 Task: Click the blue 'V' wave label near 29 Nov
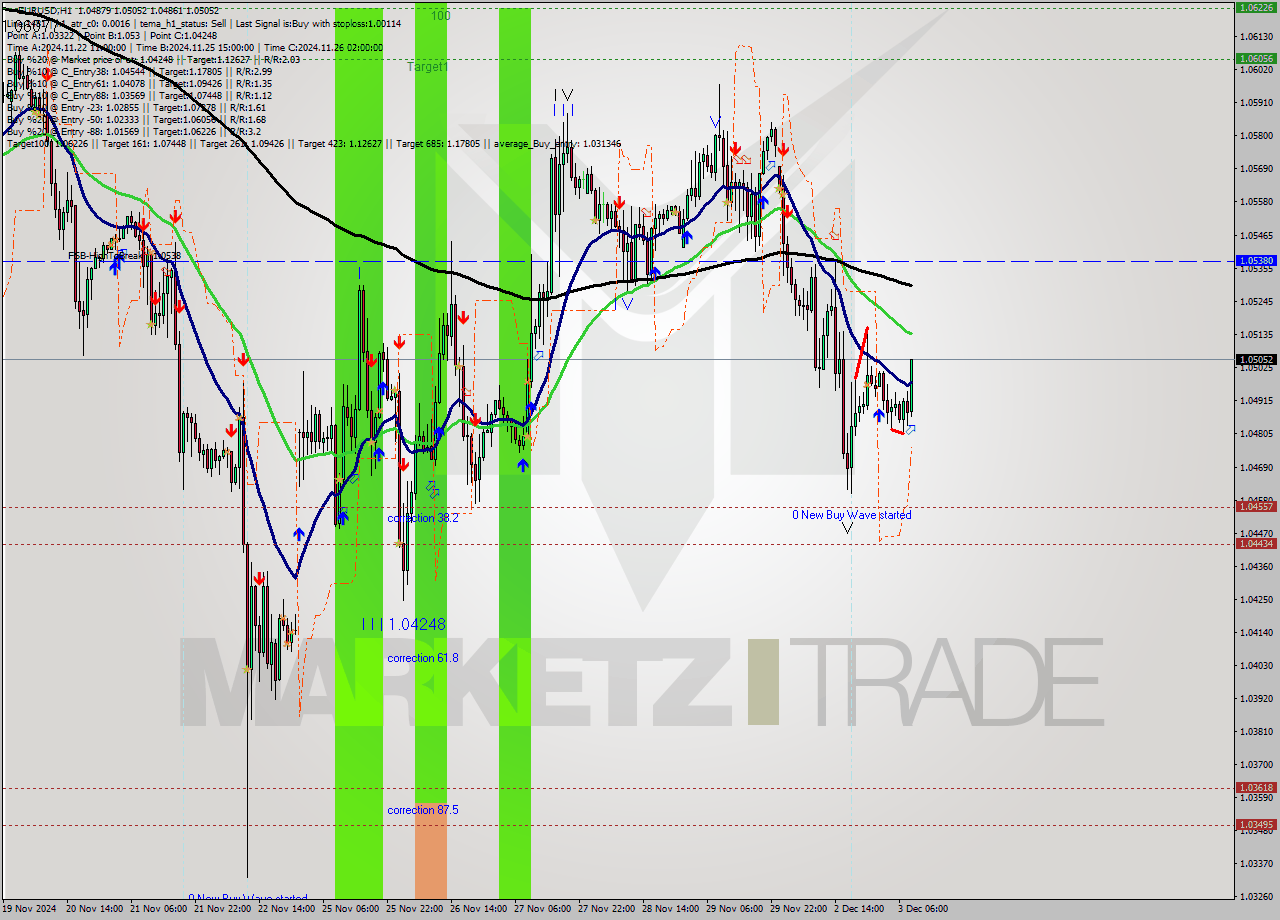click(715, 121)
